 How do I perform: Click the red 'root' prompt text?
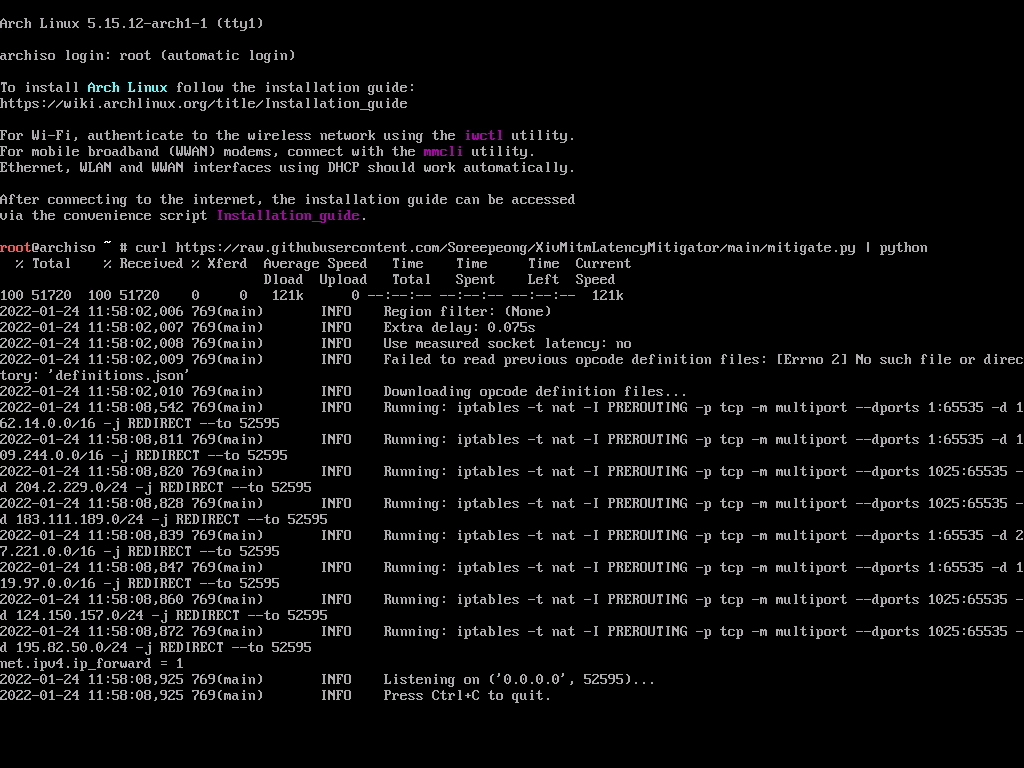[x=16, y=248]
